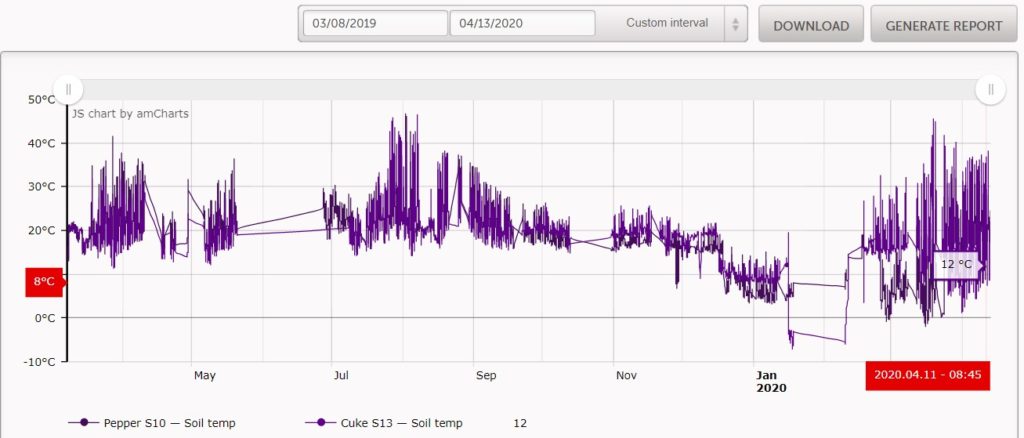Toggle the Pepper S10 — Soil temp legend label
The height and width of the screenshot is (438, 1024).
tap(169, 423)
